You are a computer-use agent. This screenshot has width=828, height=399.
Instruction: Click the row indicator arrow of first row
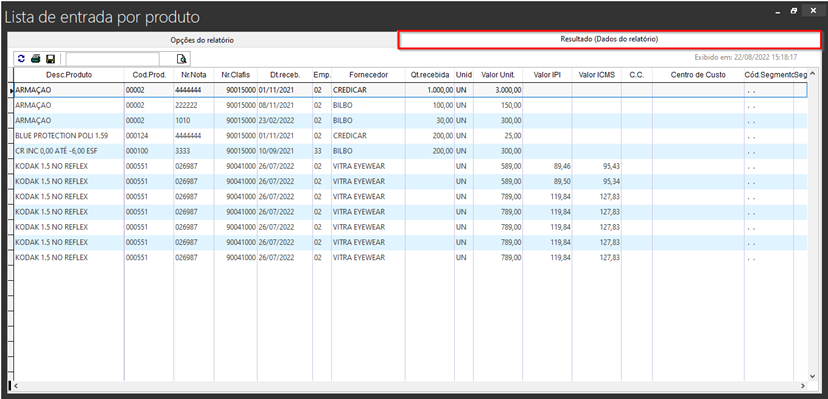(11, 90)
